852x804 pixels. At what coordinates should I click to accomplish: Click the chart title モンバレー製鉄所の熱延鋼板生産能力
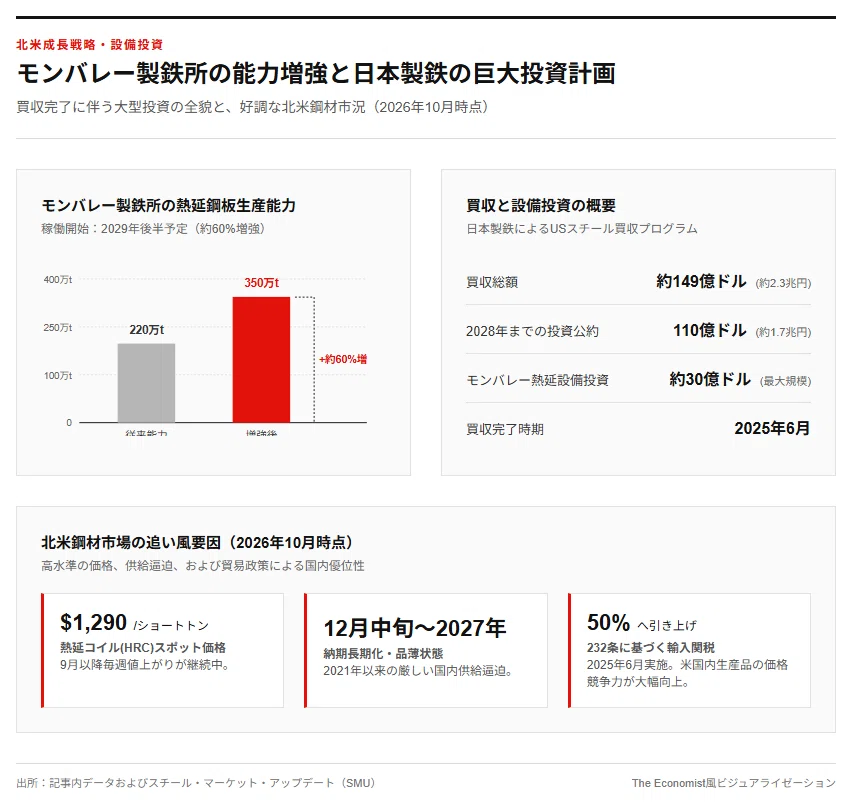click(168, 205)
